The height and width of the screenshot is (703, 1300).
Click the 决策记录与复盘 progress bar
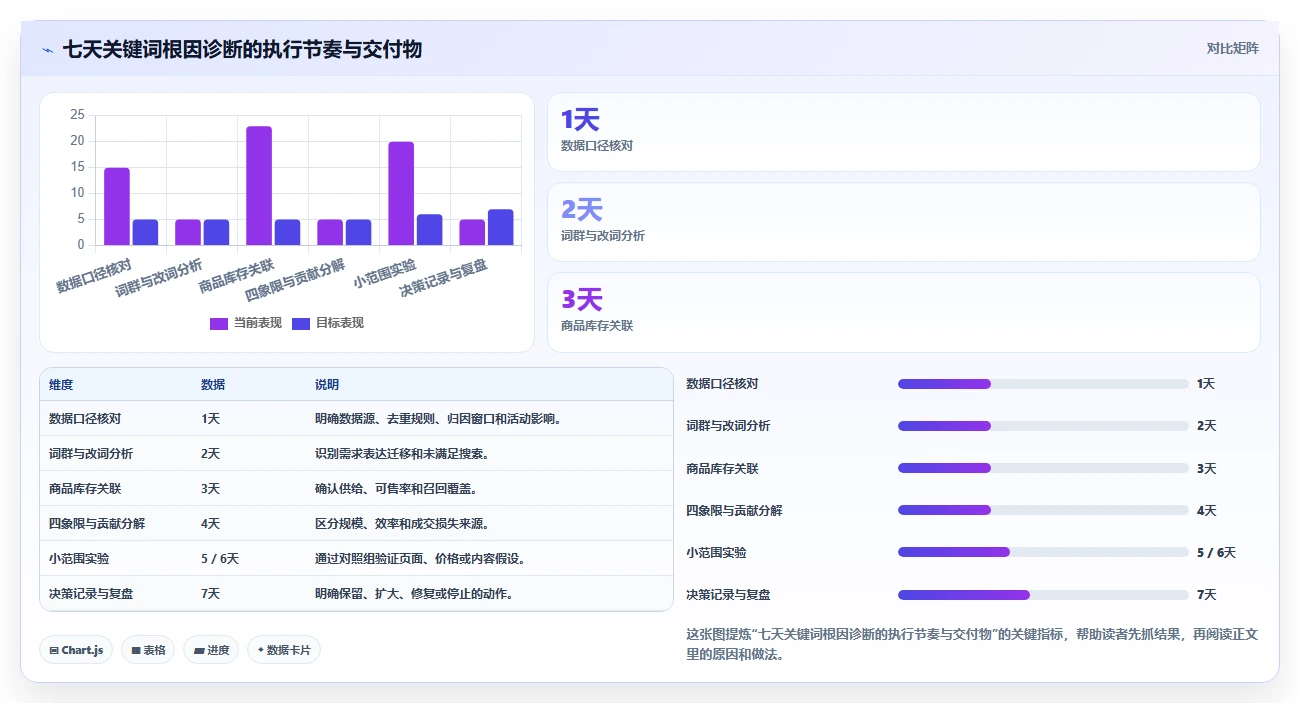(x=1043, y=595)
